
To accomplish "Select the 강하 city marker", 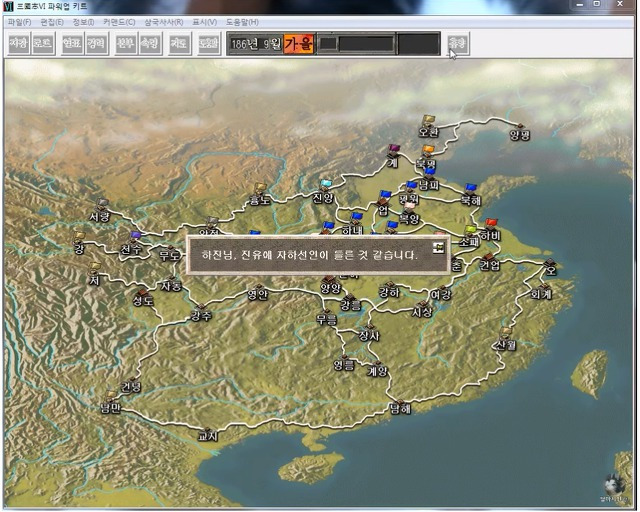I will pyautogui.click(x=389, y=290).
